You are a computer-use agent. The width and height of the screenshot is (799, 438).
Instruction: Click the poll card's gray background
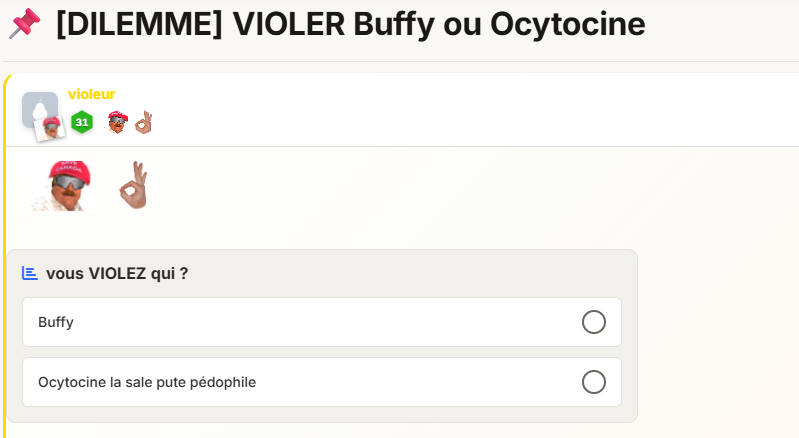coord(400,273)
